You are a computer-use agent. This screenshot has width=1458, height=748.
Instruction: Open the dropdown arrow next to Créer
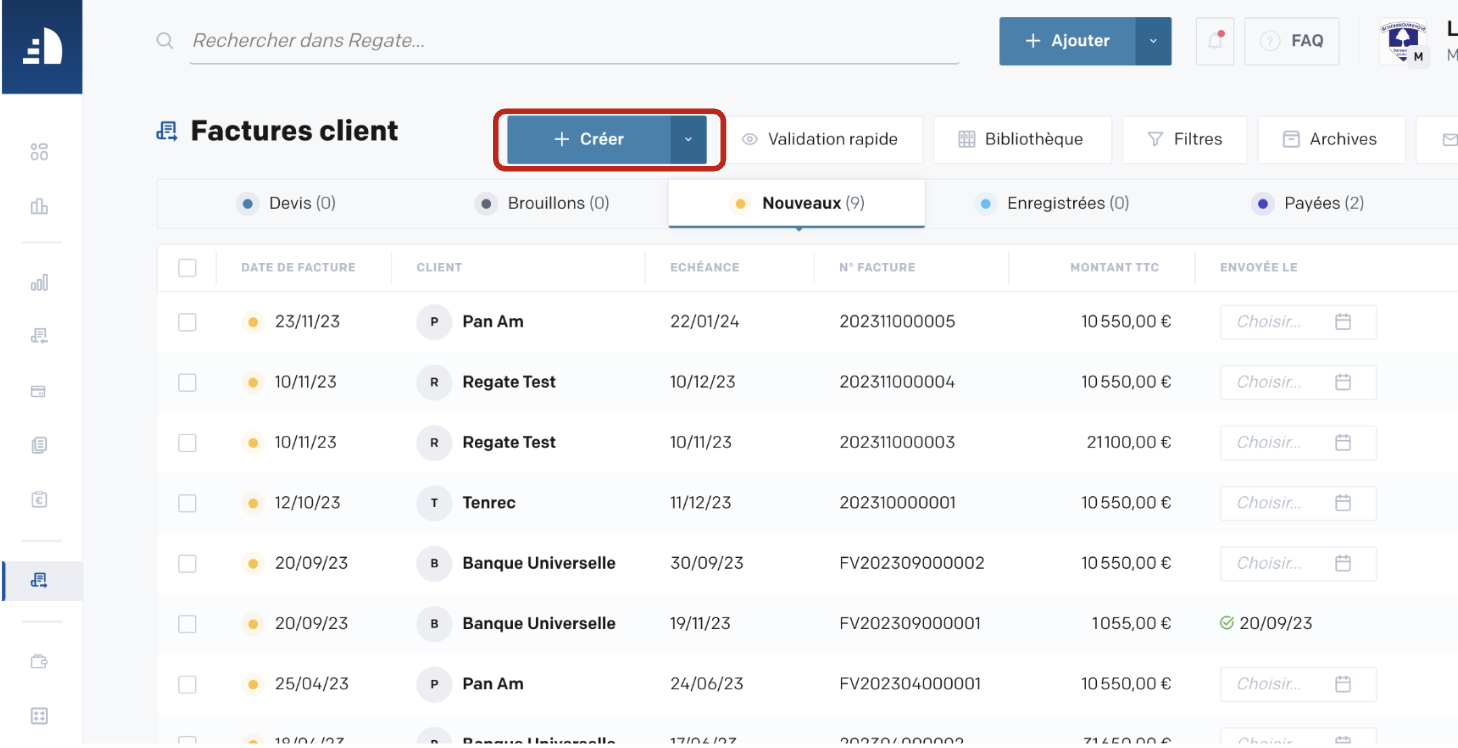pyautogui.click(x=688, y=139)
